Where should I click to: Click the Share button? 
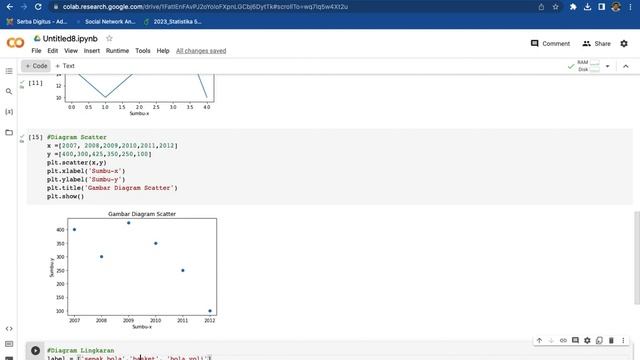pos(597,43)
